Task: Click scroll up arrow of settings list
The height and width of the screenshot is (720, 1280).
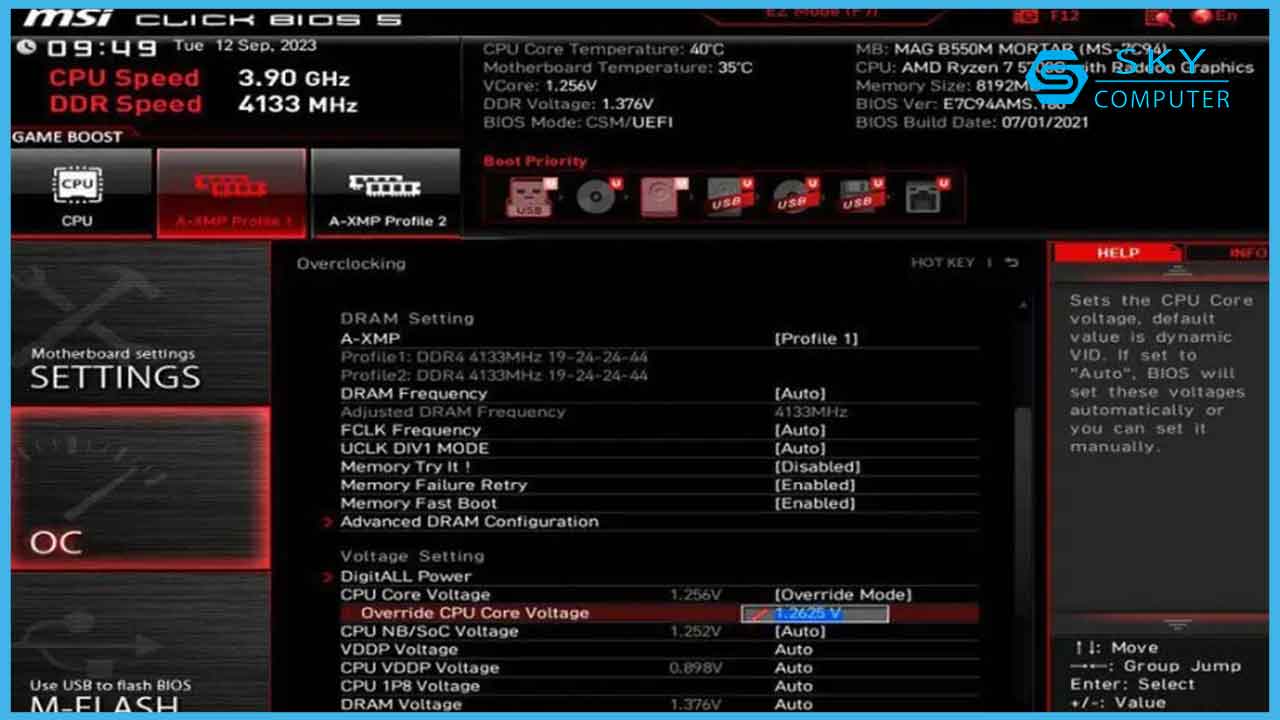Action: [1022, 305]
